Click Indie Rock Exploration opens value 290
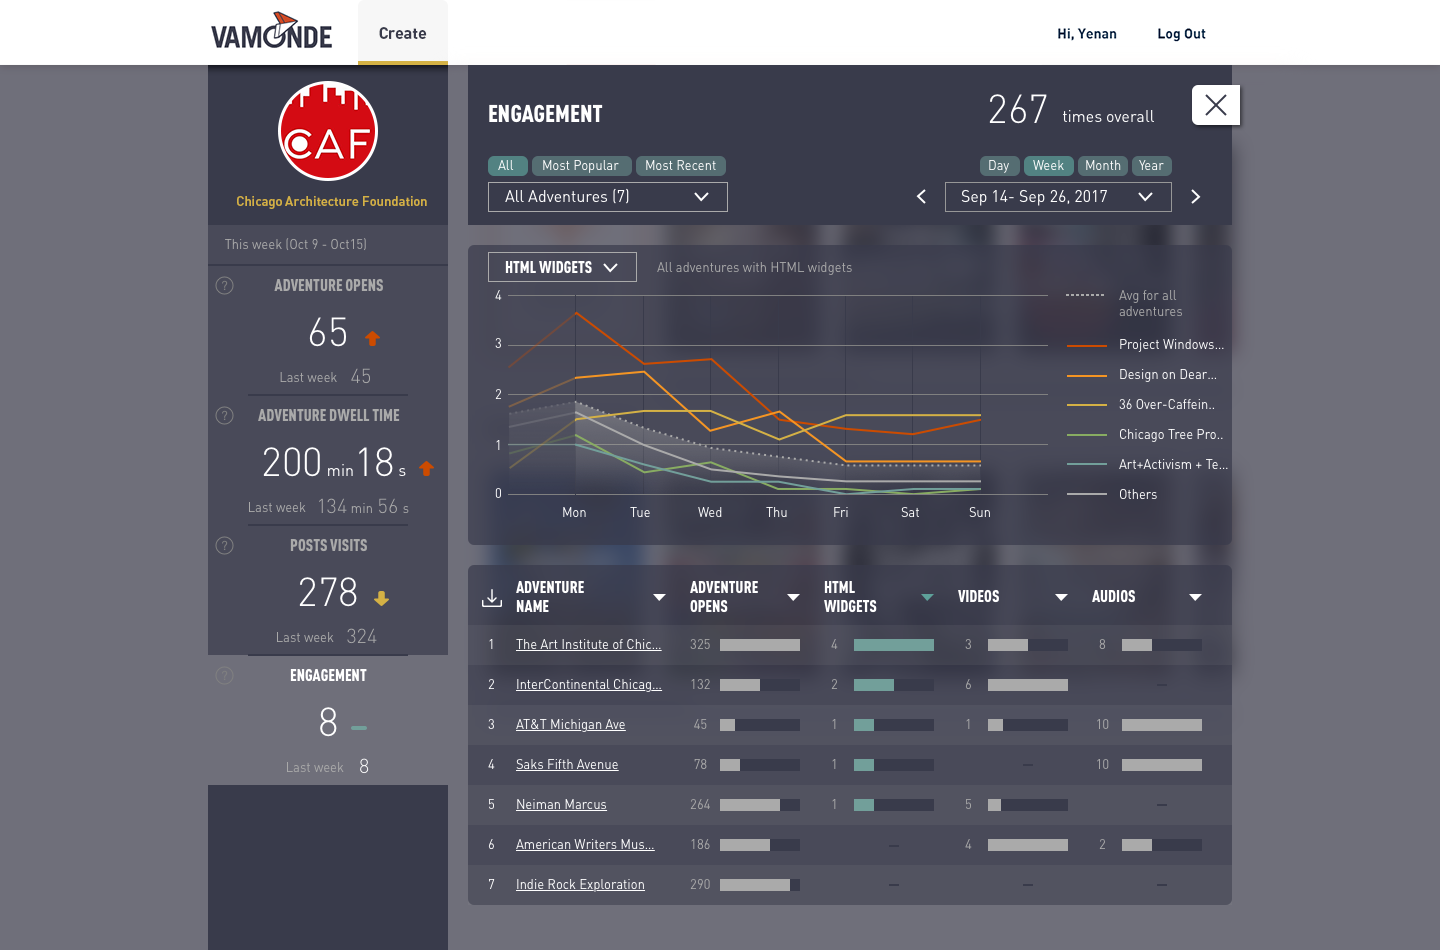The image size is (1440, 950). (700, 885)
